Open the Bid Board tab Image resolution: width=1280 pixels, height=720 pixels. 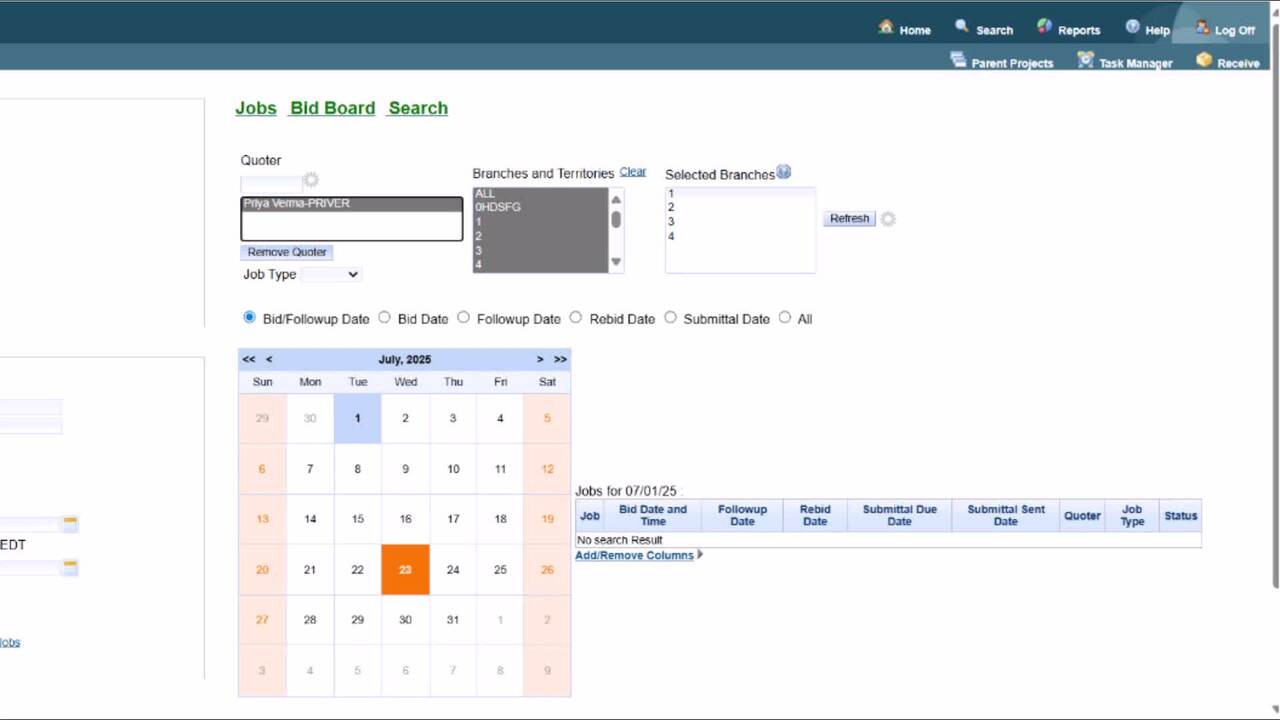click(x=332, y=108)
